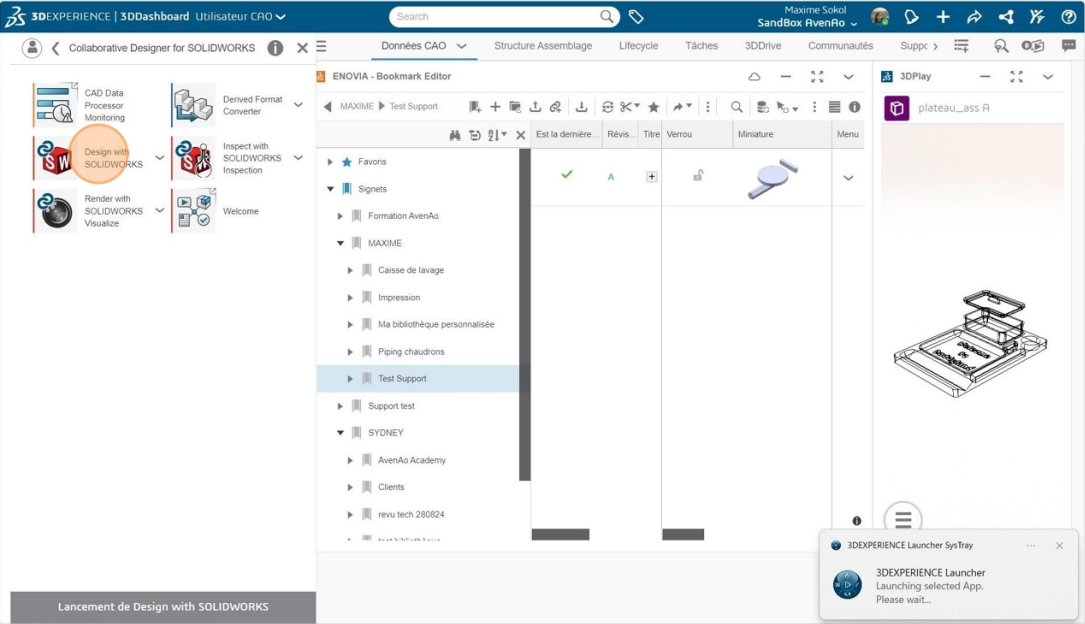1085x624 pixels.
Task: Expand Render with SOLIDWORKS Visualize chevron
Action: tap(160, 210)
